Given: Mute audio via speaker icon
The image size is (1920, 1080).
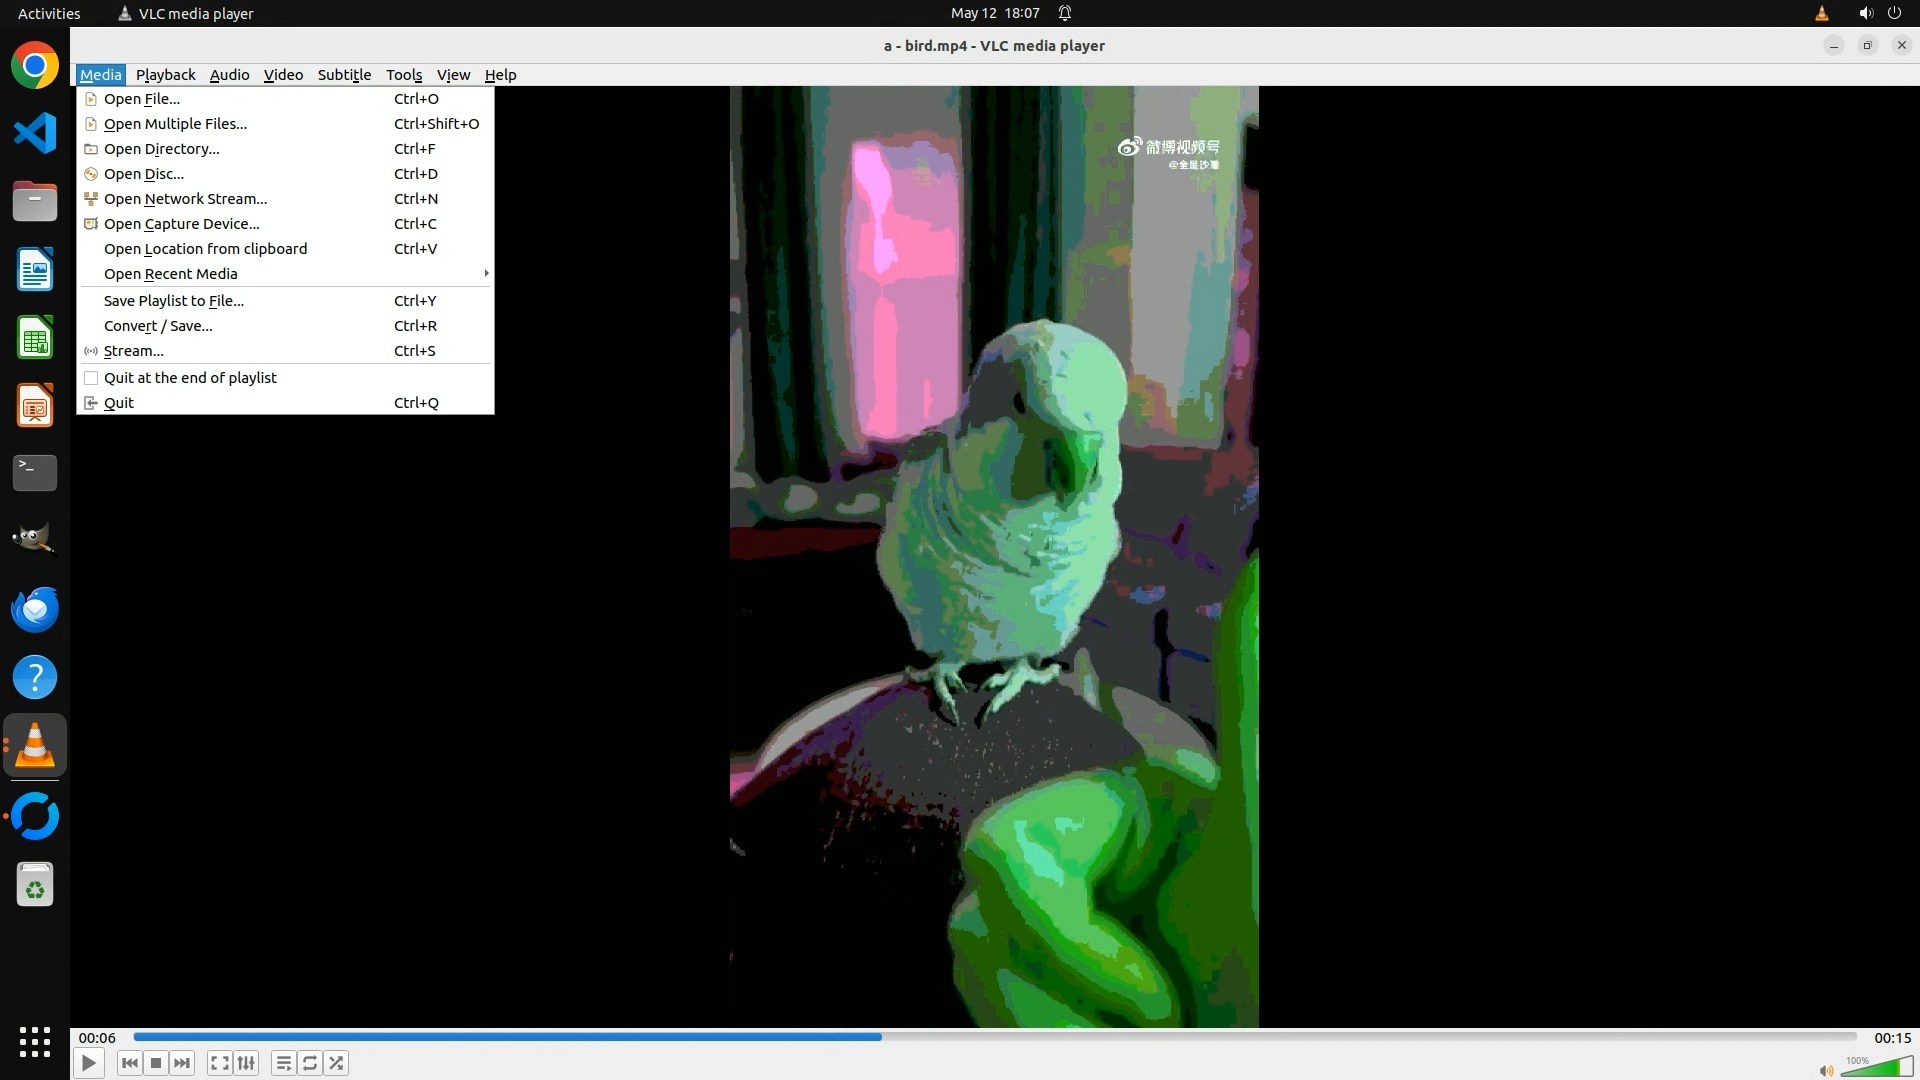Looking at the screenshot, I should [x=1826, y=1070].
